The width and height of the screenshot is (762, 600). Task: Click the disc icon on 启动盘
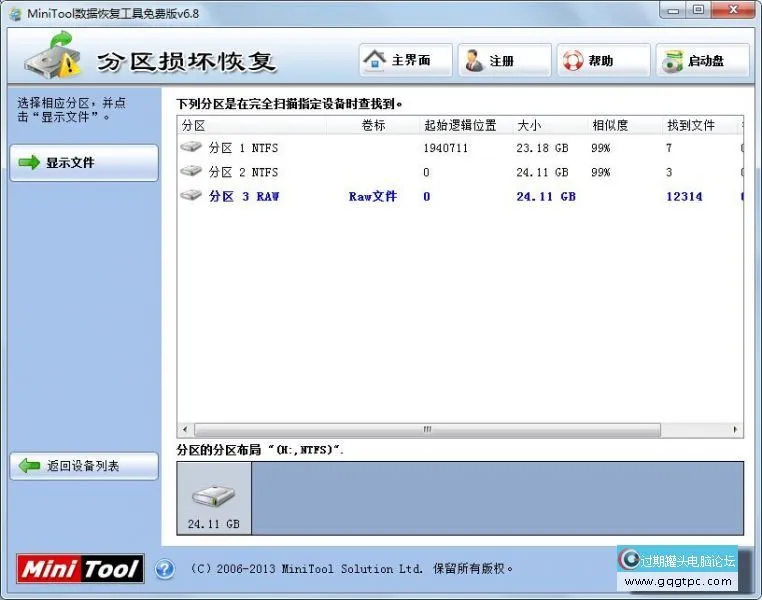pyautogui.click(x=673, y=61)
